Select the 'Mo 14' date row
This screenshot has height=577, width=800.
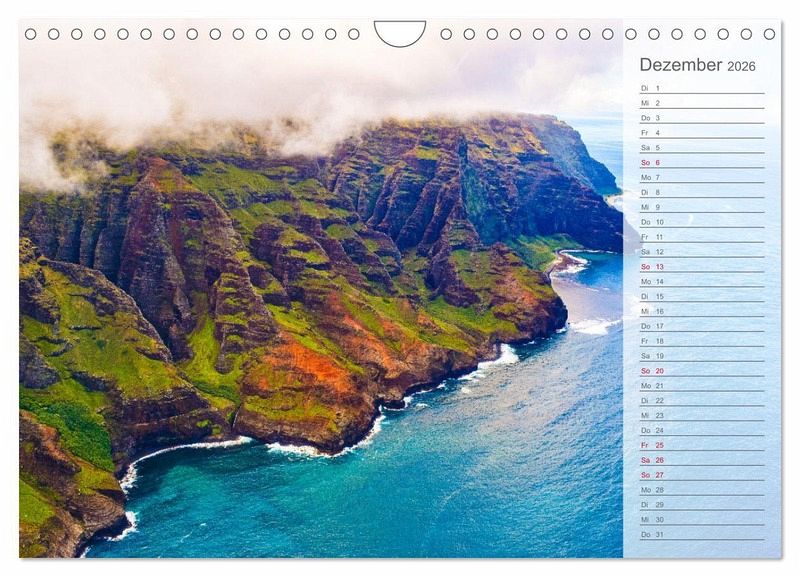(x=702, y=282)
